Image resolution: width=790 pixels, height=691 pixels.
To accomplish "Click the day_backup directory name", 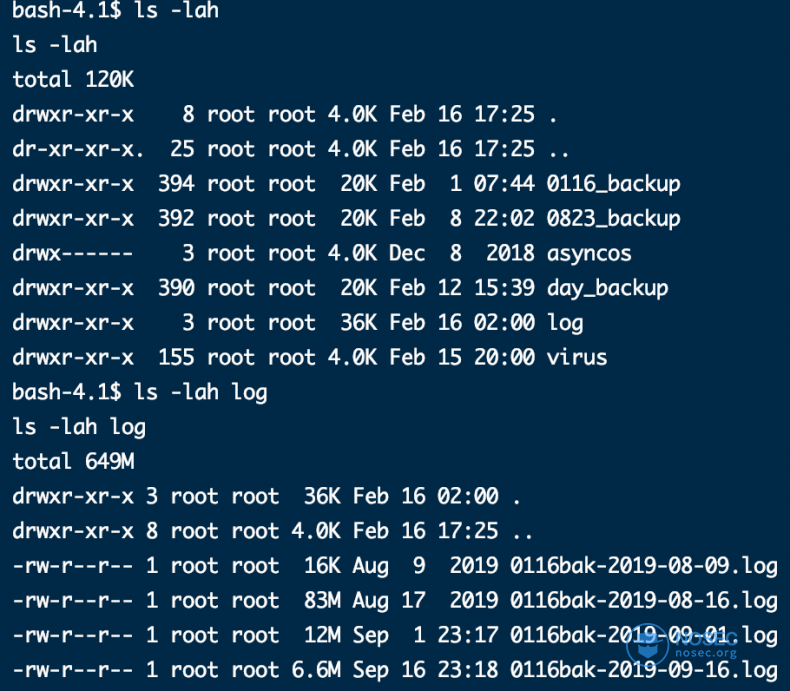I will 608,289.
